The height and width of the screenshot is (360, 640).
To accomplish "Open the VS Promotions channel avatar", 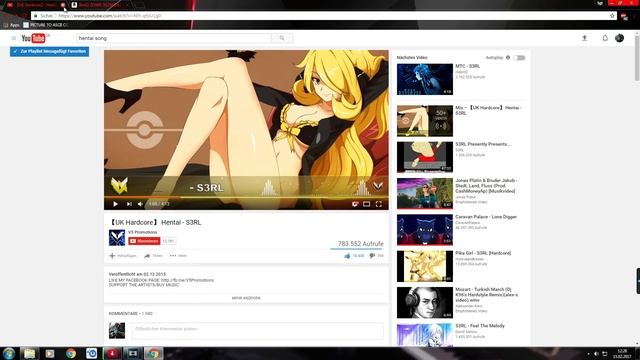I will [x=117, y=238].
